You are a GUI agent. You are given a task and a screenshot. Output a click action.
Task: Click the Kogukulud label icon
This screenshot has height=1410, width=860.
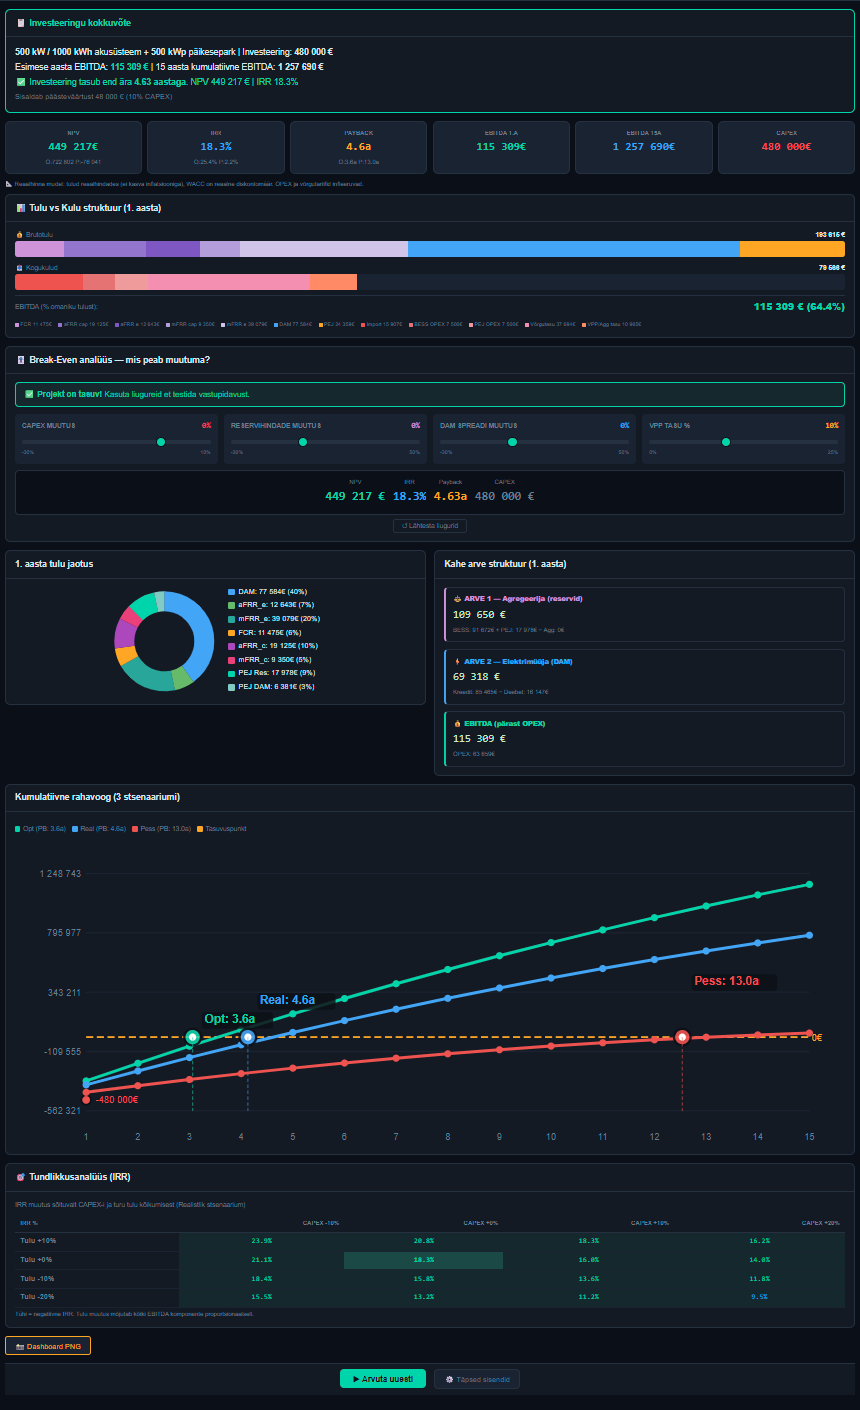tap(20, 268)
